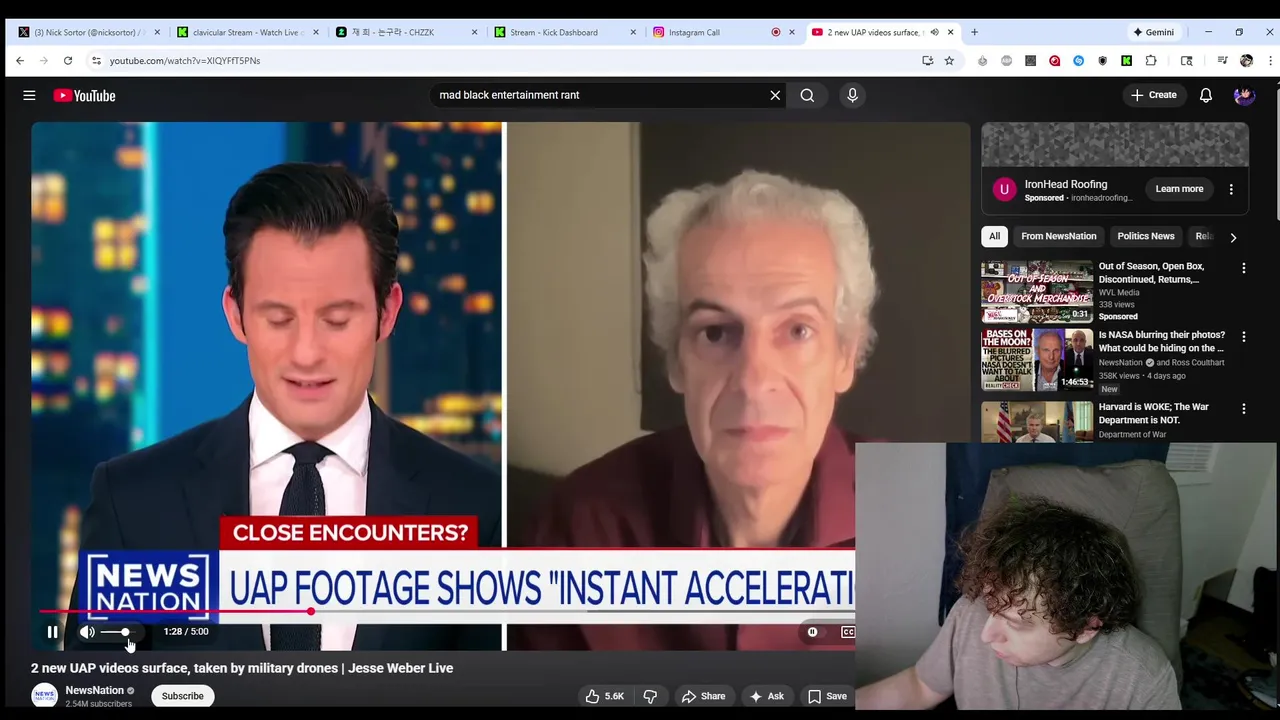This screenshot has height=720, width=1280.
Task: Open the Extensions puzzle piece menu
Action: 1151,61
